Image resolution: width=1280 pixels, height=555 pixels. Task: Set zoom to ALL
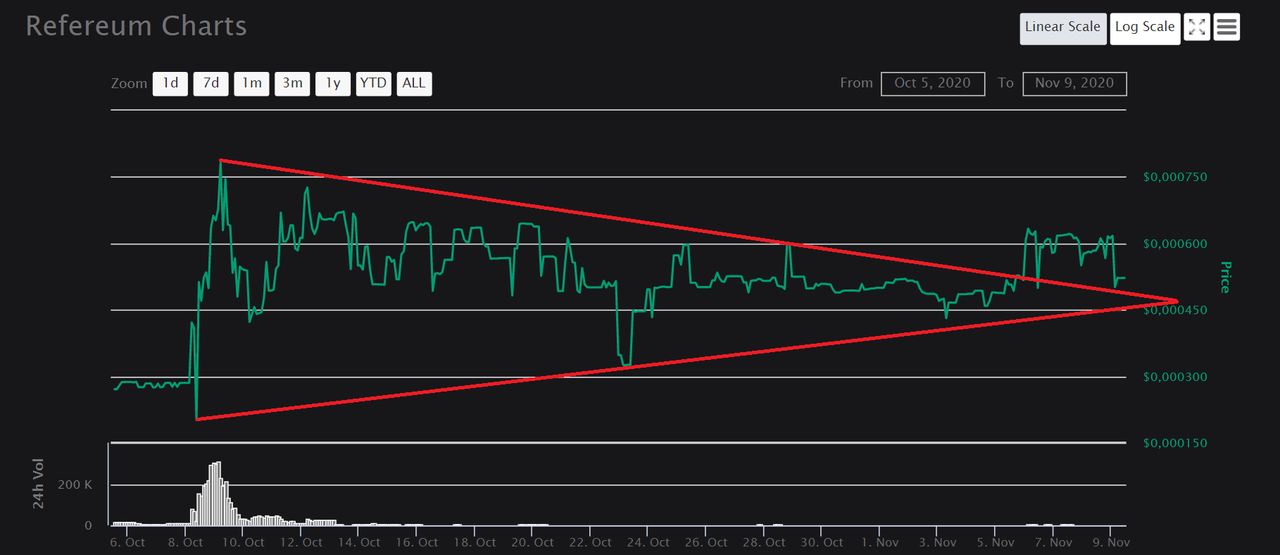click(414, 83)
